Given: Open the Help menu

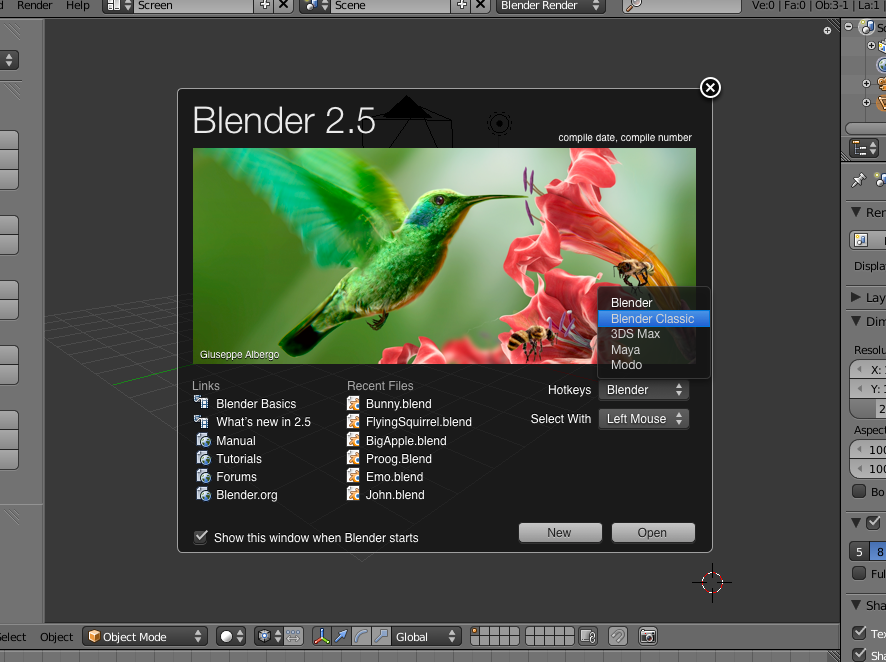Looking at the screenshot, I should click(x=78, y=5).
